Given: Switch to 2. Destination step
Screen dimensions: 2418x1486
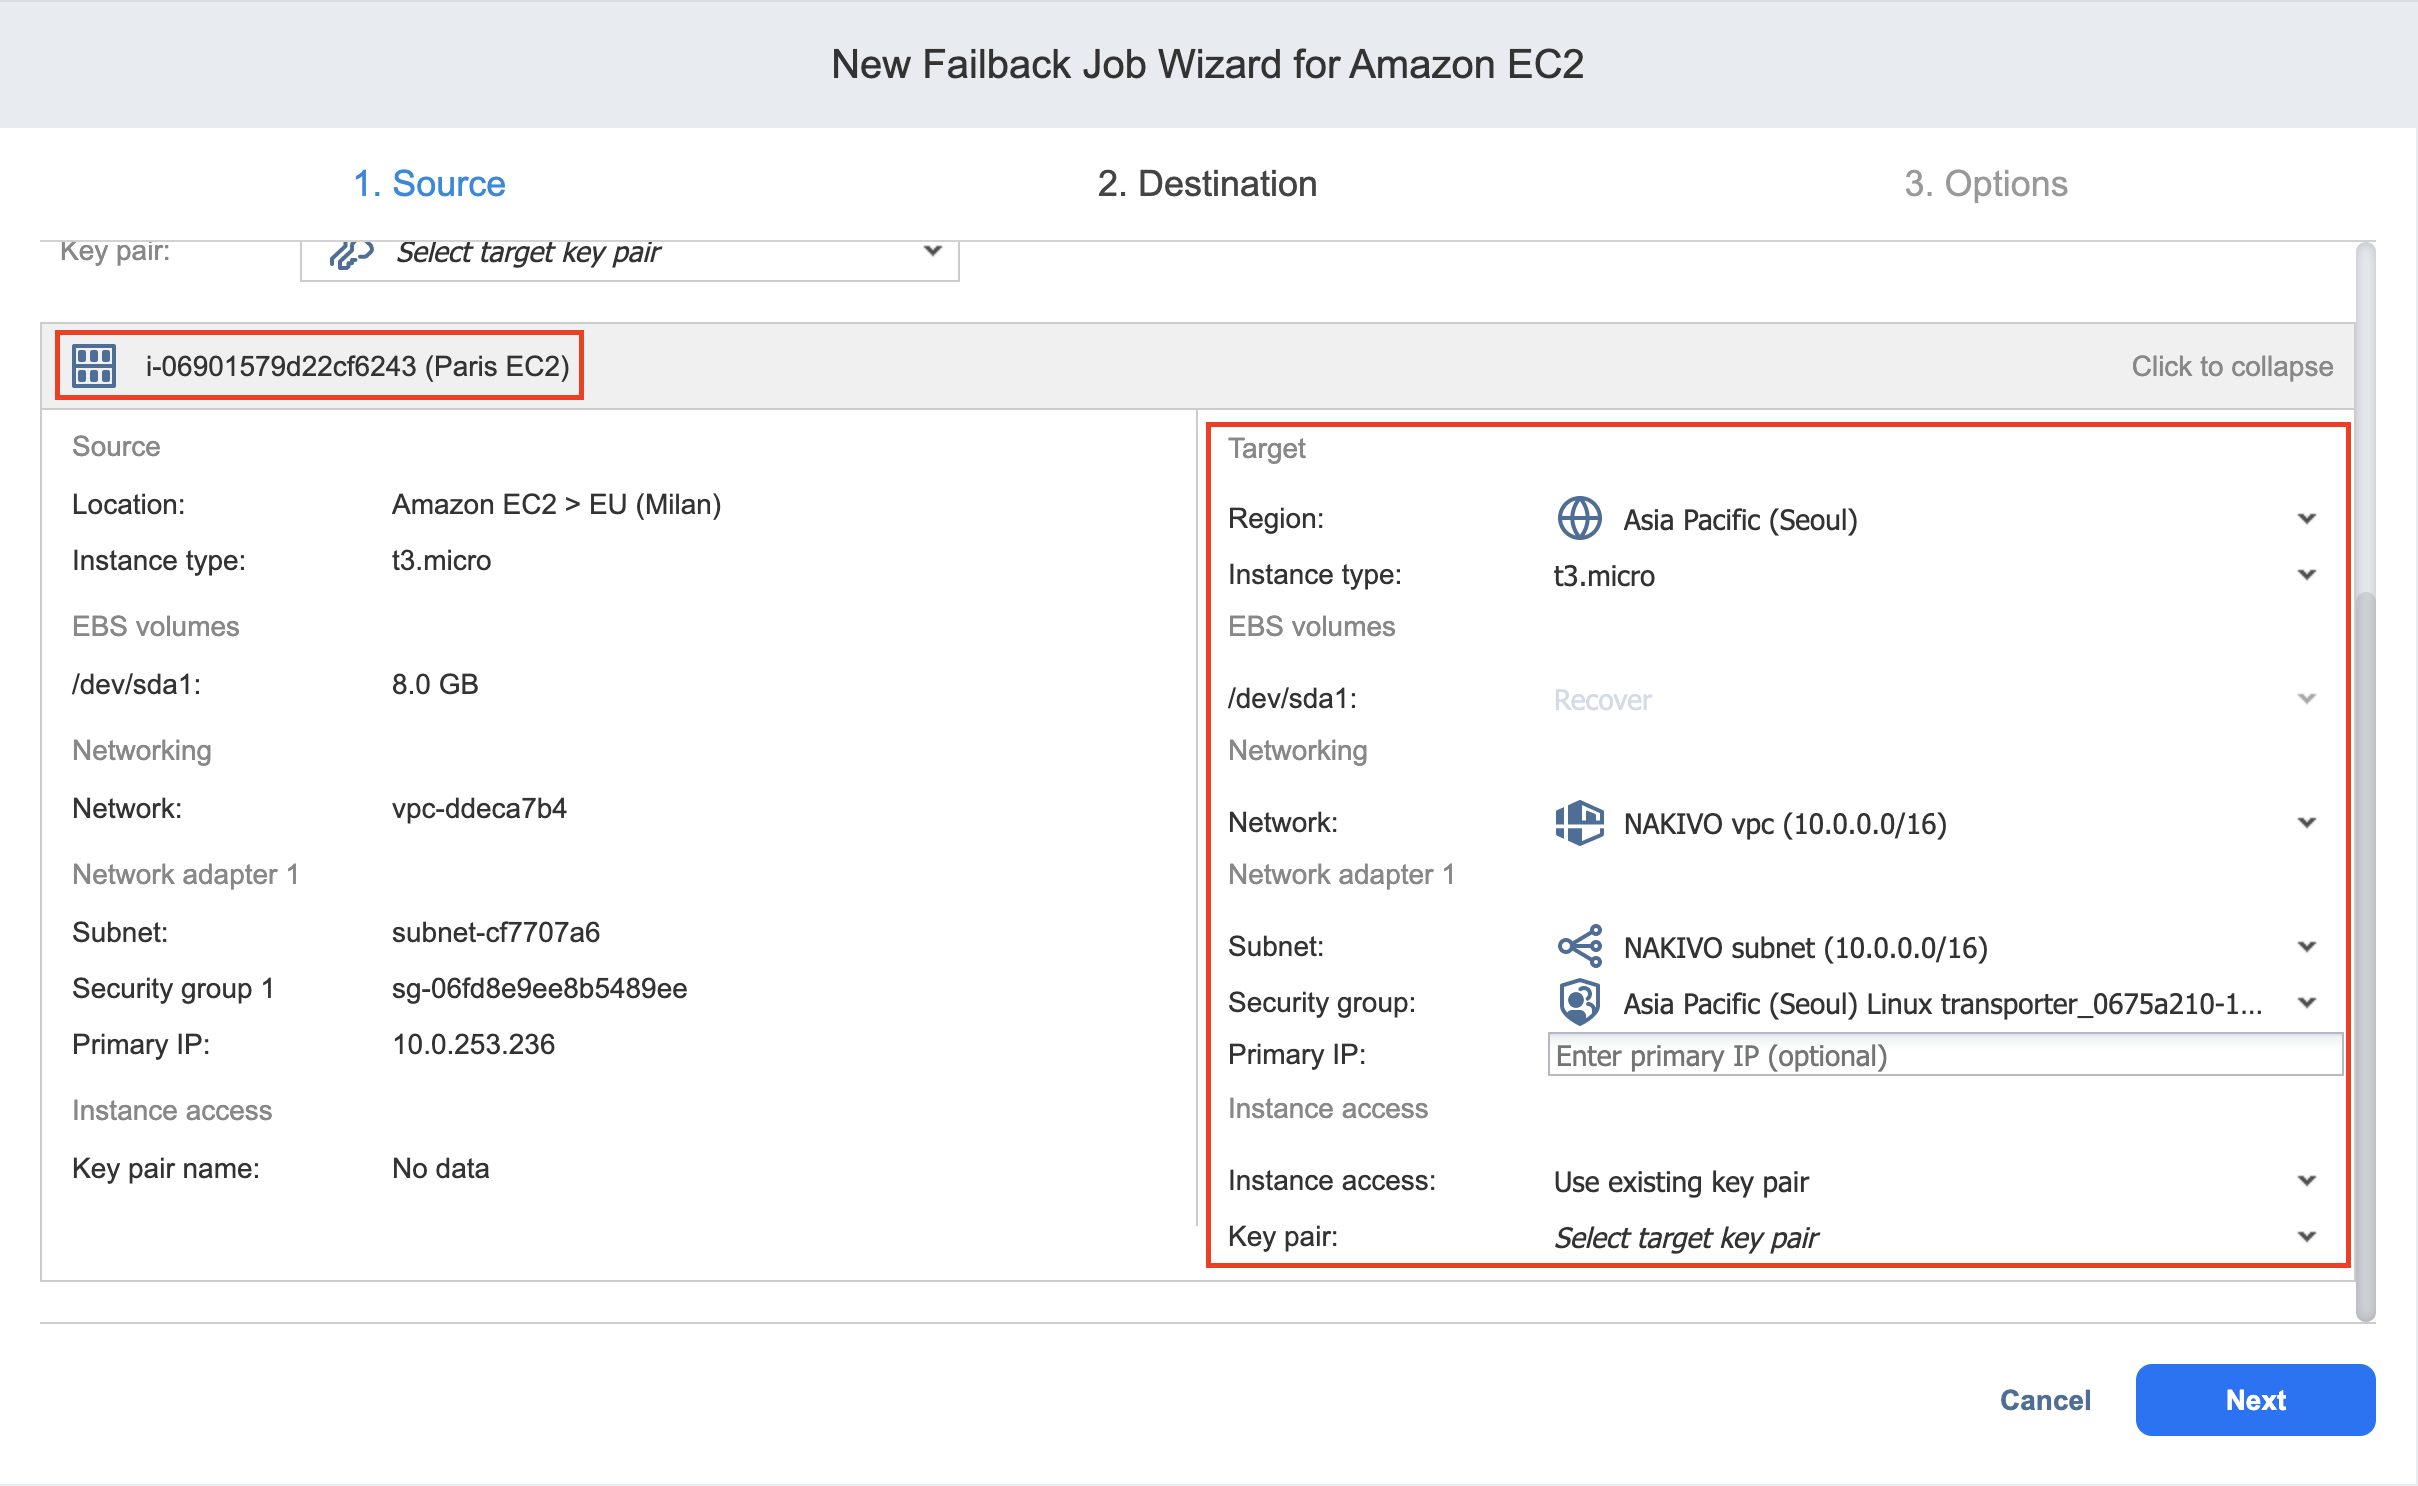Looking at the screenshot, I should coord(1207,184).
